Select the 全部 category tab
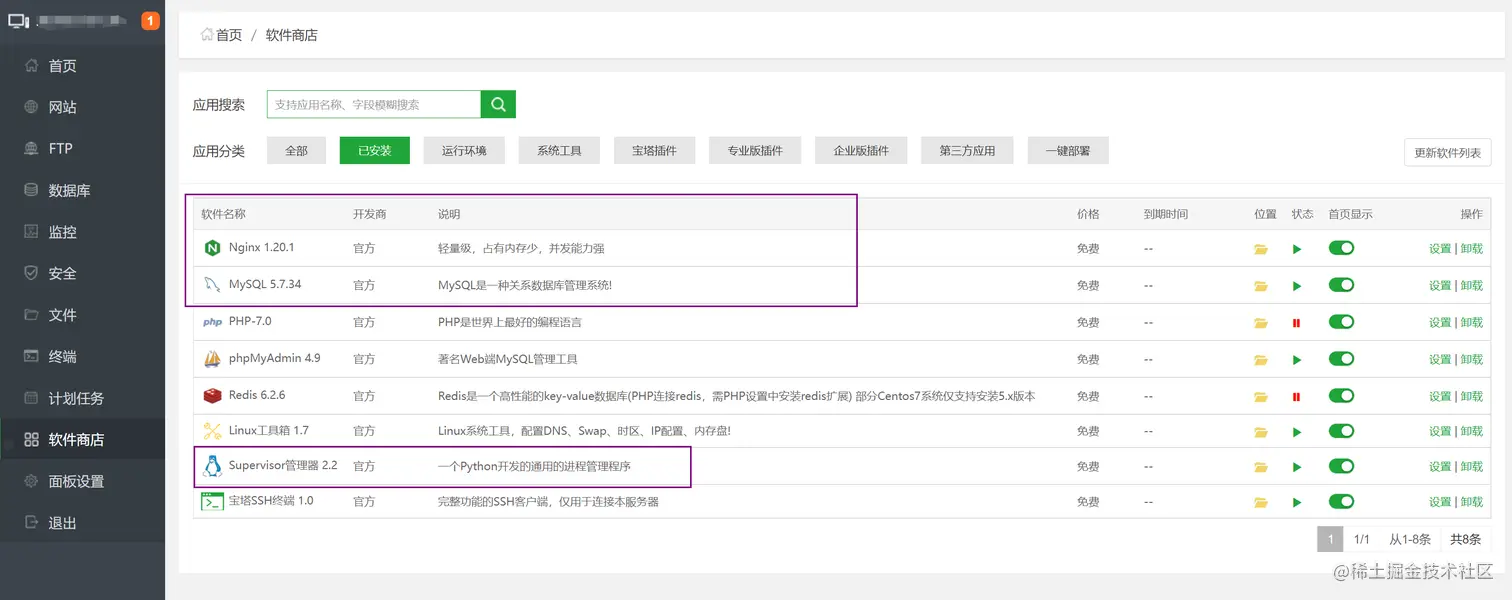Viewport: 1512px width, 600px height. click(297, 151)
